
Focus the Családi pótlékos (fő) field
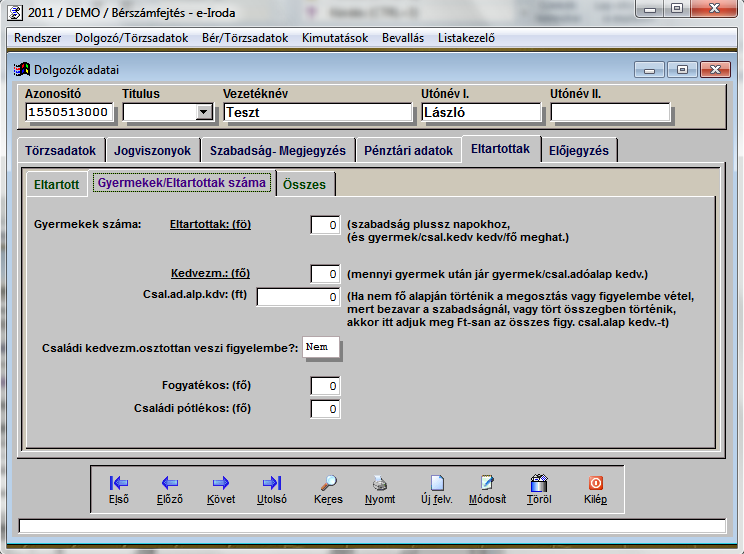coord(325,408)
